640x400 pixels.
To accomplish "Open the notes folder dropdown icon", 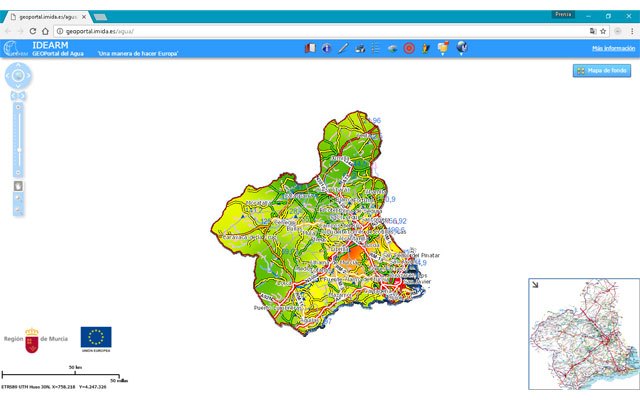I will click(443, 48).
